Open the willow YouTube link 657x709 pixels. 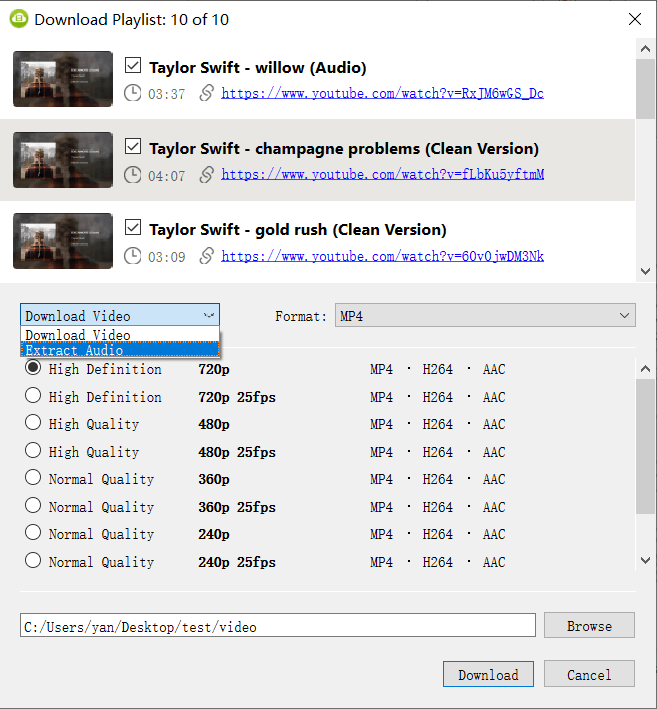coord(383,94)
